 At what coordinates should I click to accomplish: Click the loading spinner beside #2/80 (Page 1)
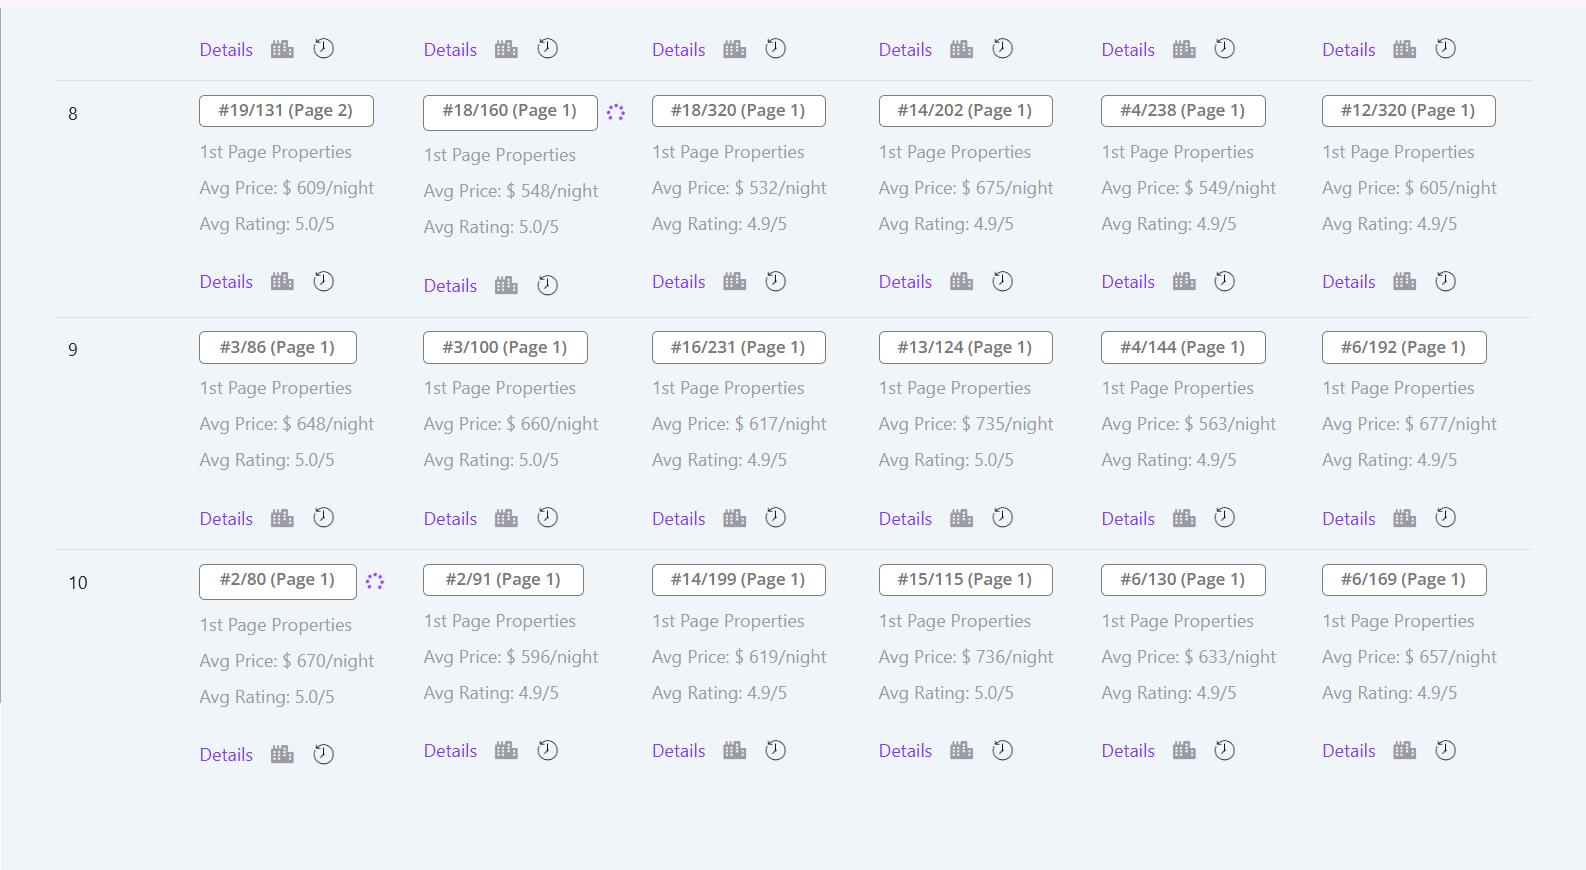375,581
